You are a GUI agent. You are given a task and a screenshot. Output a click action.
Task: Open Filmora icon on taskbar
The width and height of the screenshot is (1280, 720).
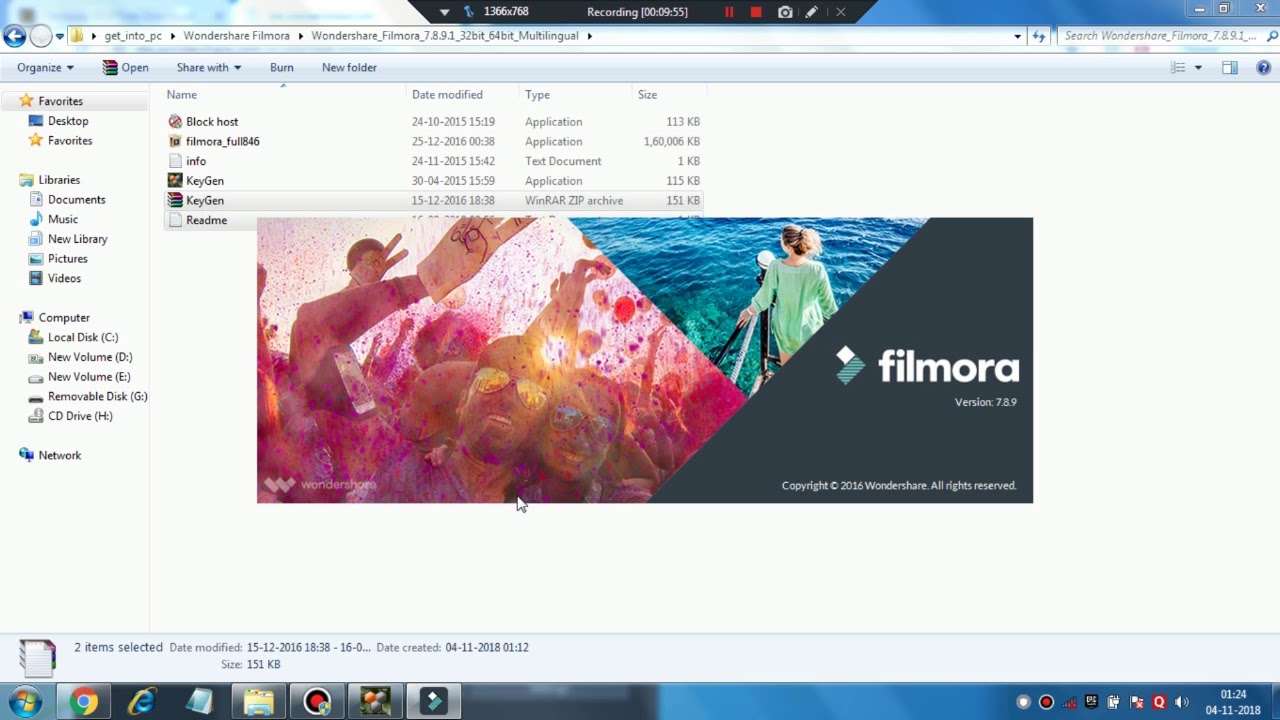tap(433, 701)
